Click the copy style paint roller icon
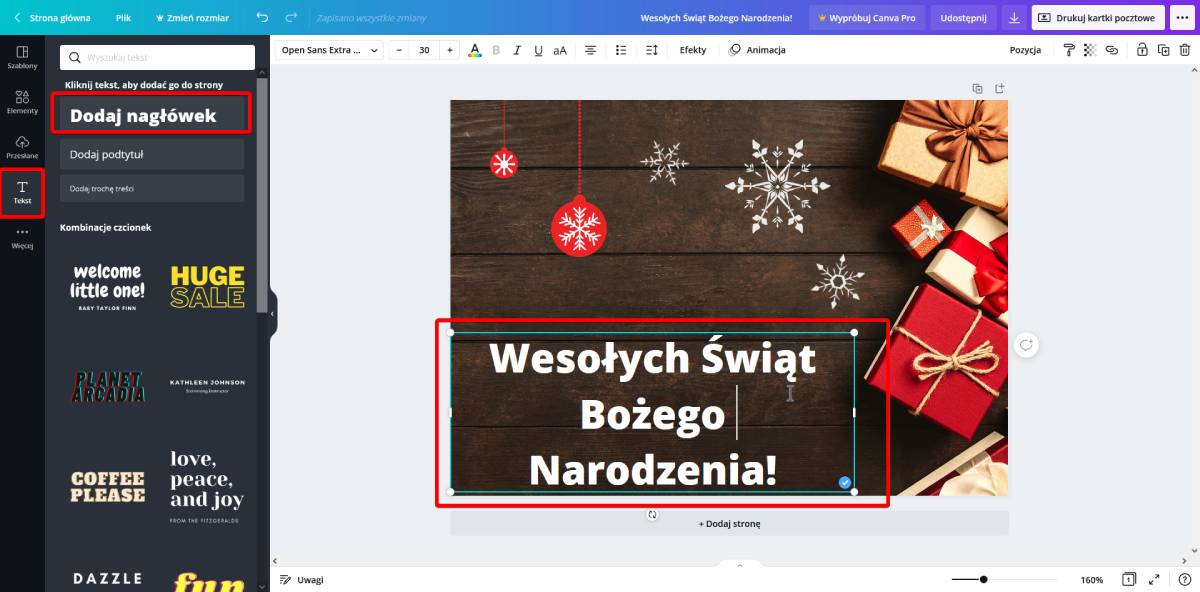Image resolution: width=1200 pixels, height=592 pixels. point(1068,50)
